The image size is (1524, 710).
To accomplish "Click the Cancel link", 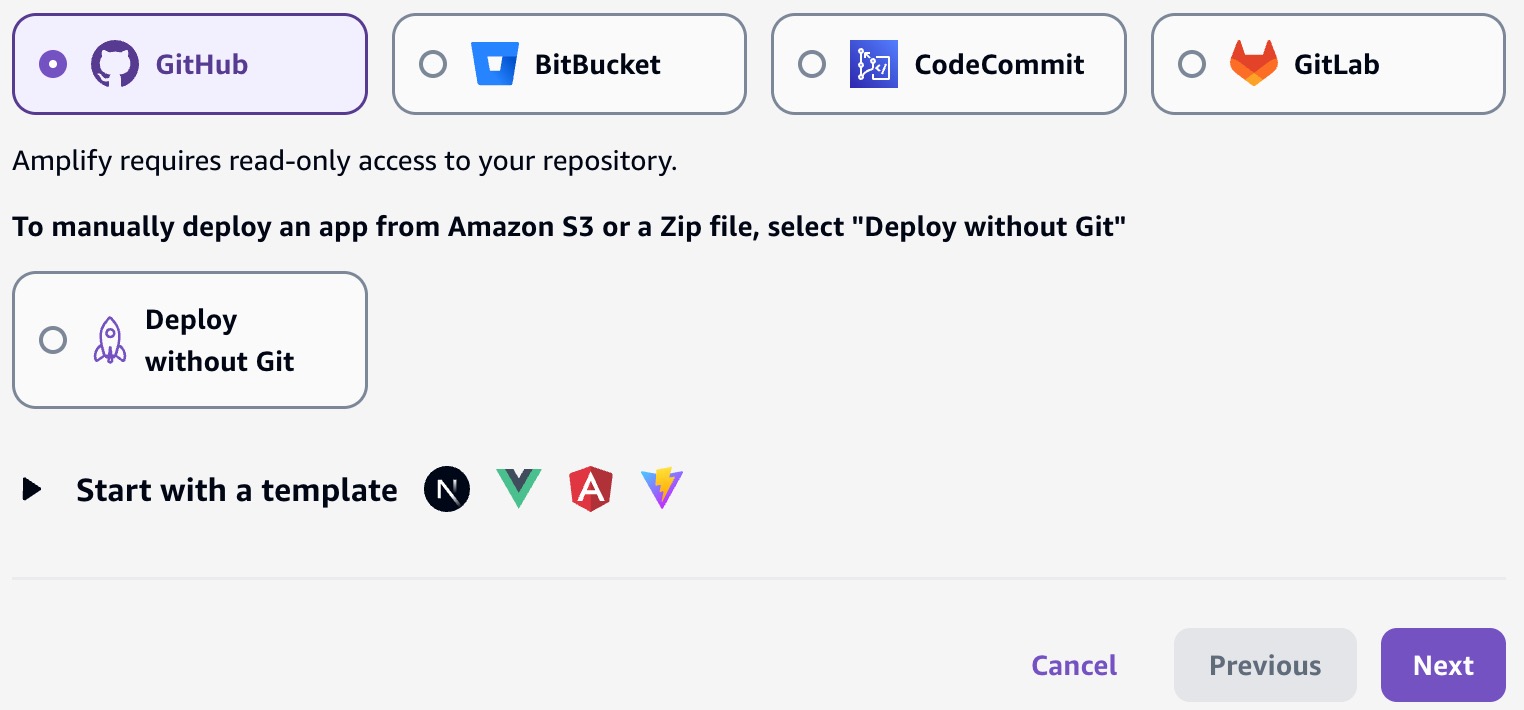I will coord(1074,665).
